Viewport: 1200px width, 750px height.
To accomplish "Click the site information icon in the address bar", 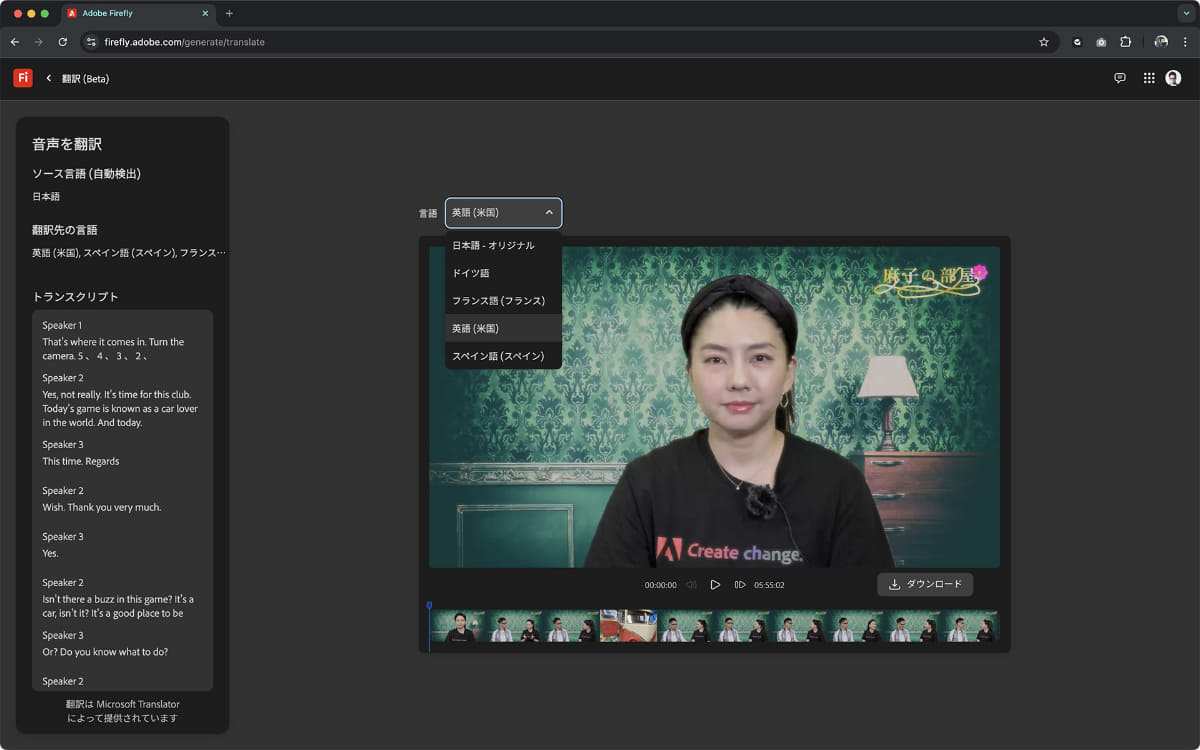I will click(91, 42).
